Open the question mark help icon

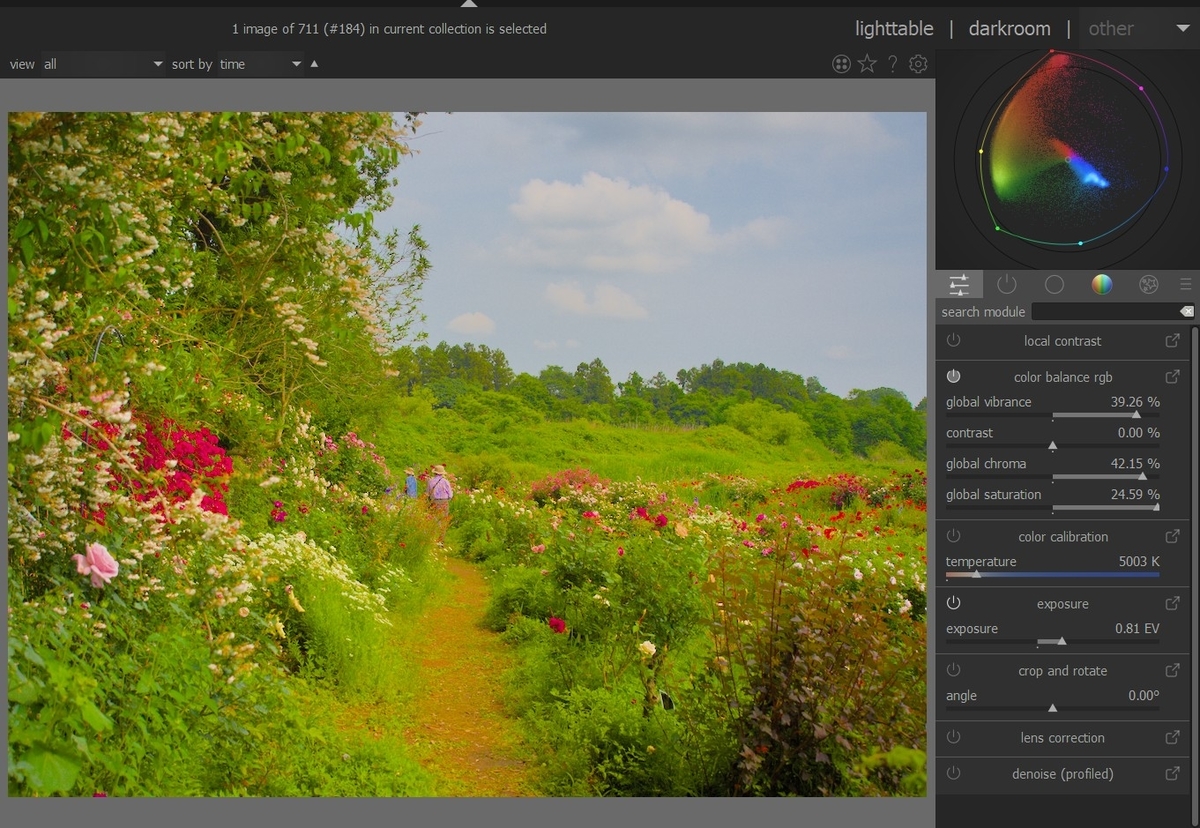(x=893, y=64)
